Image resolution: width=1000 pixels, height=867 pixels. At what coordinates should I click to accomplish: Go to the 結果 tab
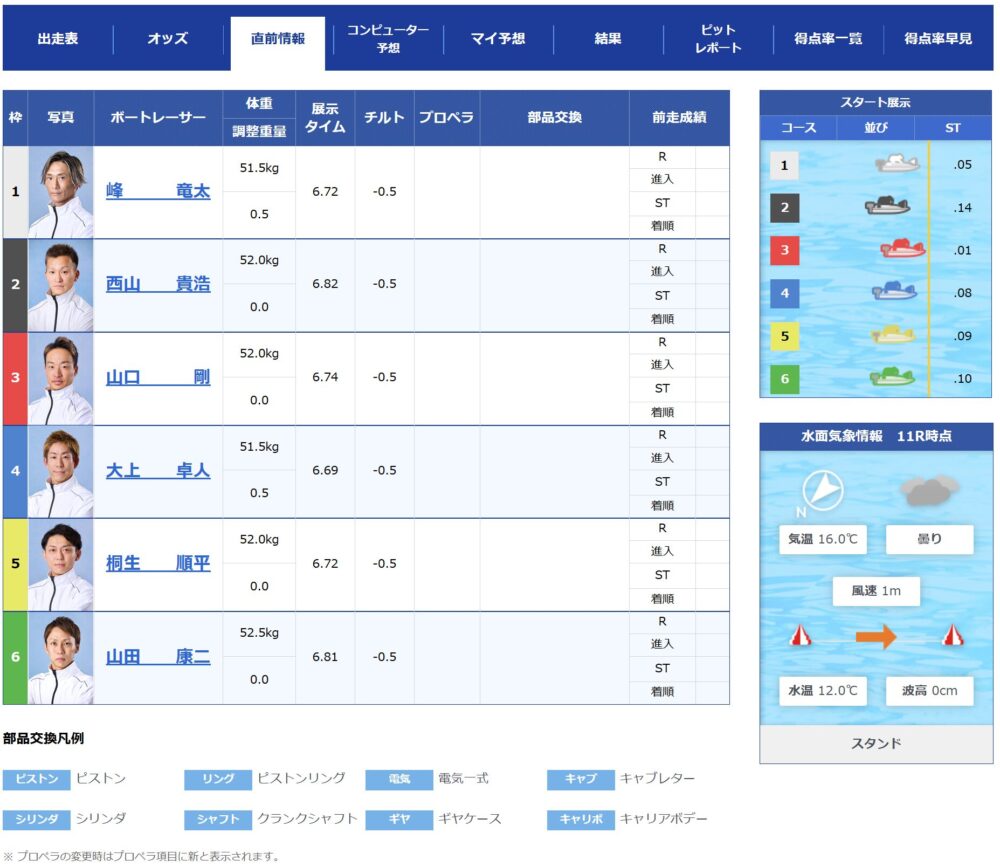608,39
